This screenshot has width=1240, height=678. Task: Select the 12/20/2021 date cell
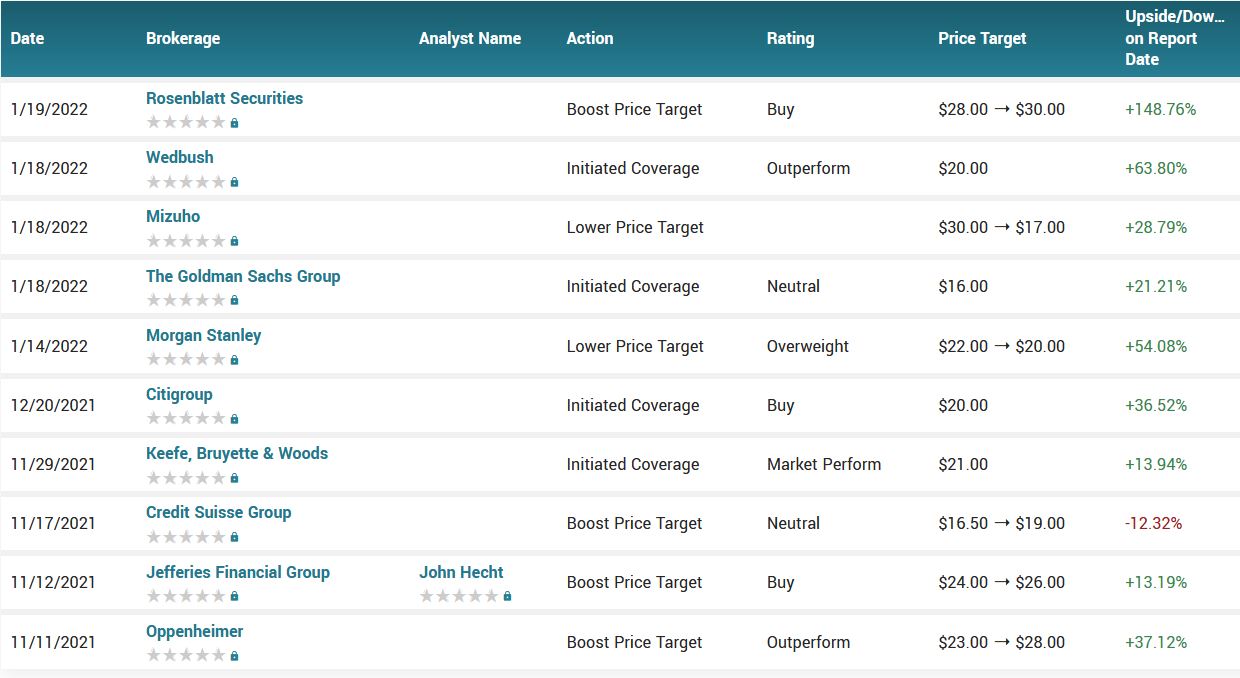53,405
